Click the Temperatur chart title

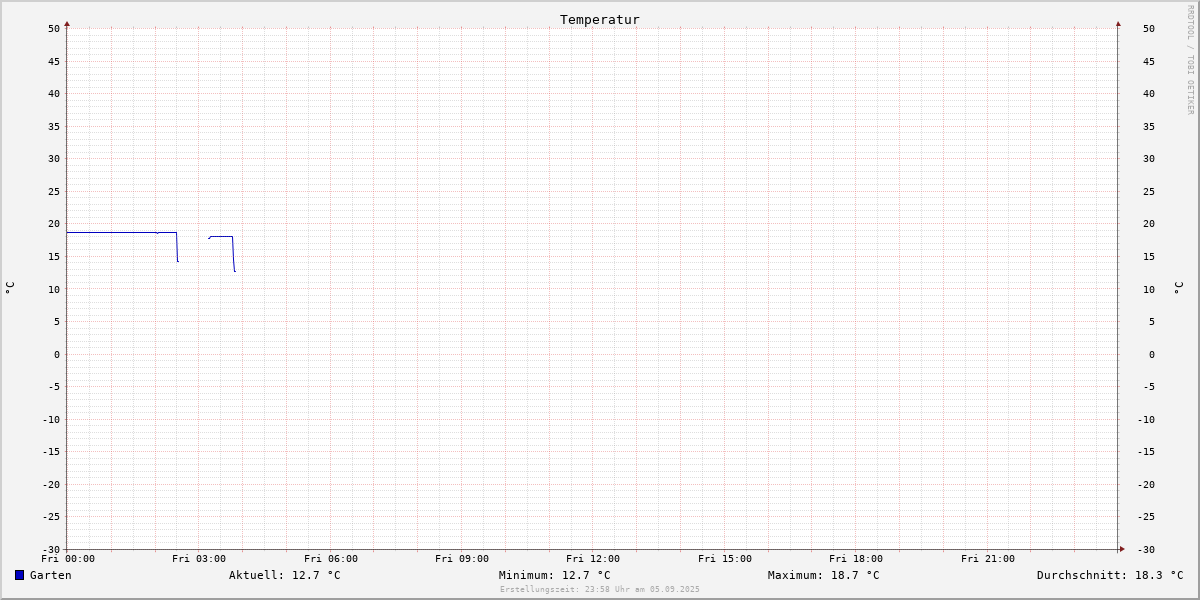coord(600,19)
